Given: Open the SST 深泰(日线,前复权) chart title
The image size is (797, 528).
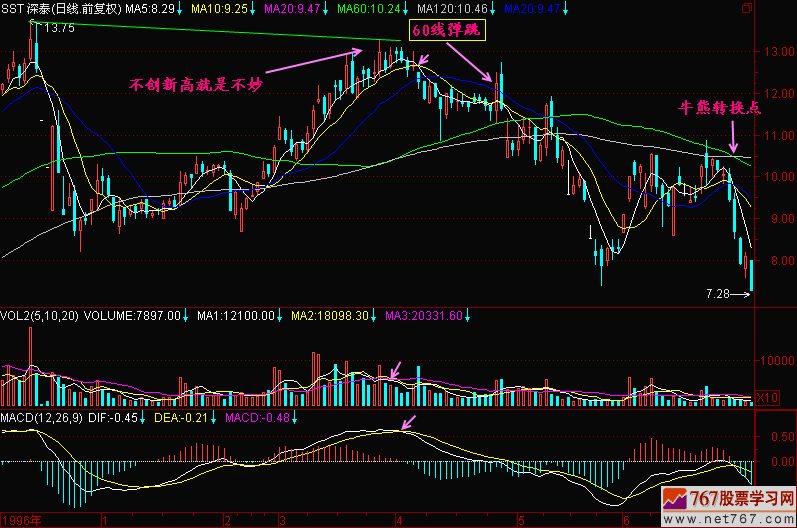Looking at the screenshot, I should (x=60, y=8).
